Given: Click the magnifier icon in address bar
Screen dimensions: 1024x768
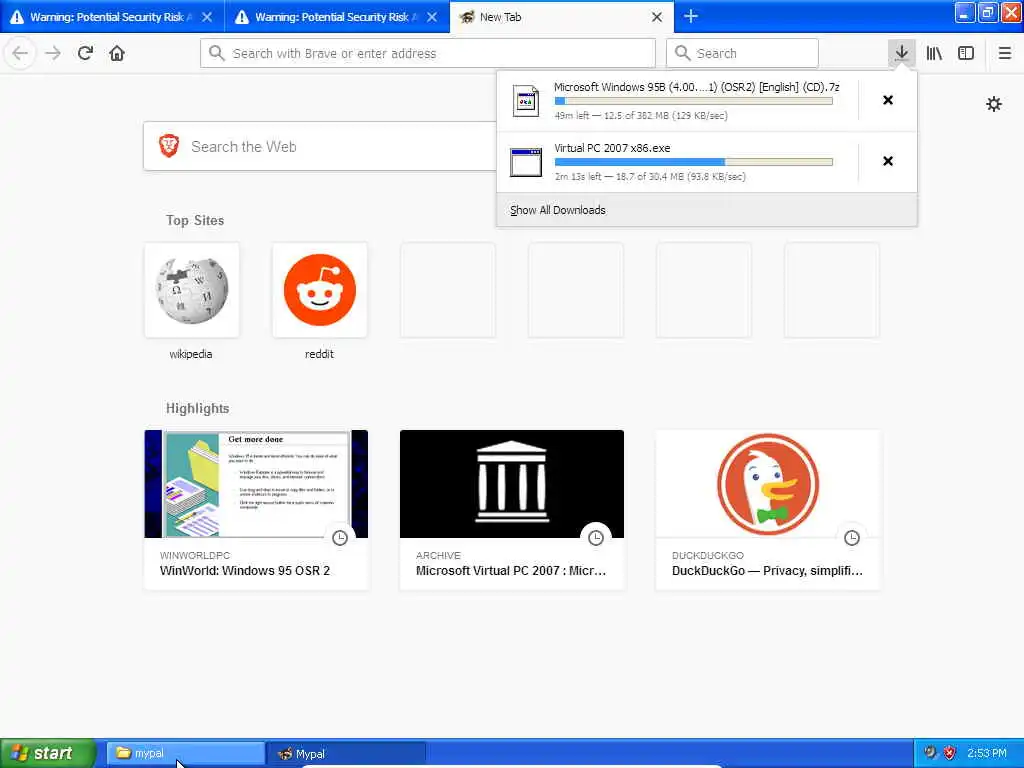Looking at the screenshot, I should [x=217, y=53].
